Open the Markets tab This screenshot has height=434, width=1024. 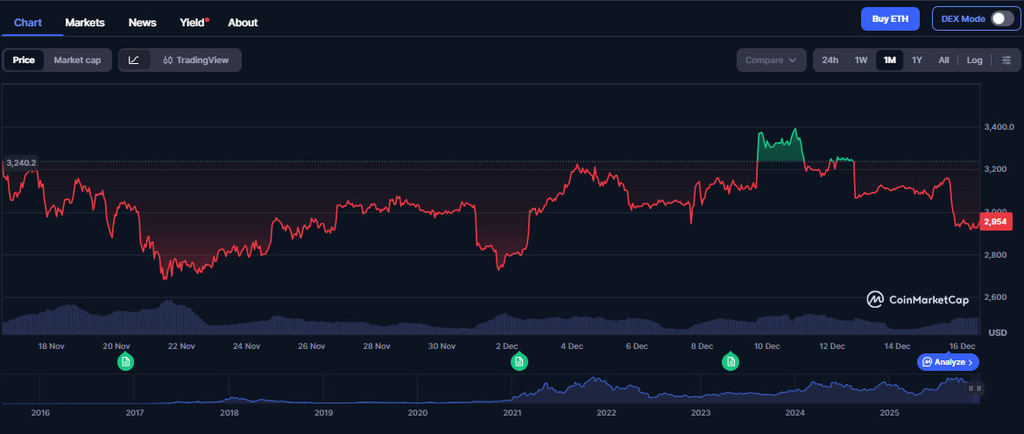(85, 22)
